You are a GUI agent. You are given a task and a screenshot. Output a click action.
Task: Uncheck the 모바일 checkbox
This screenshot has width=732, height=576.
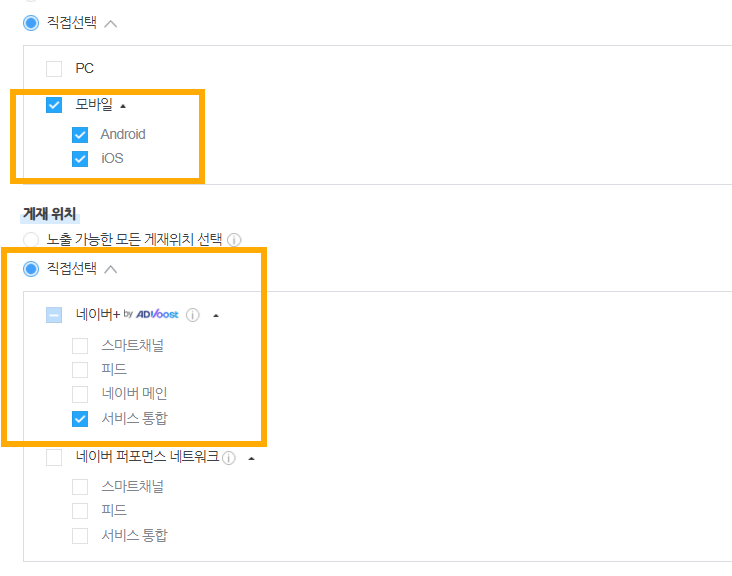tap(54, 105)
